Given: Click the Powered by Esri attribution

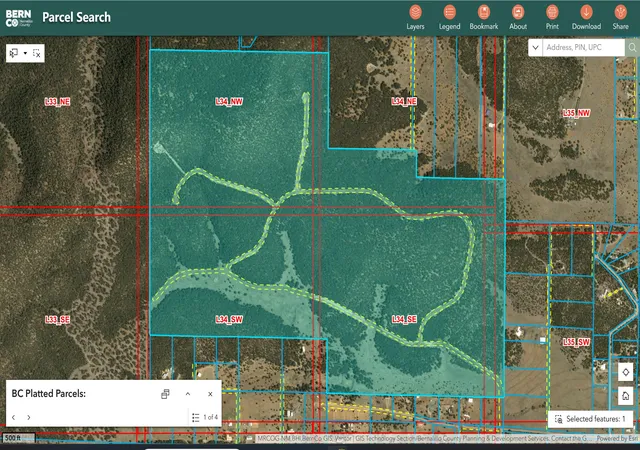Looking at the screenshot, I should click(x=617, y=439).
